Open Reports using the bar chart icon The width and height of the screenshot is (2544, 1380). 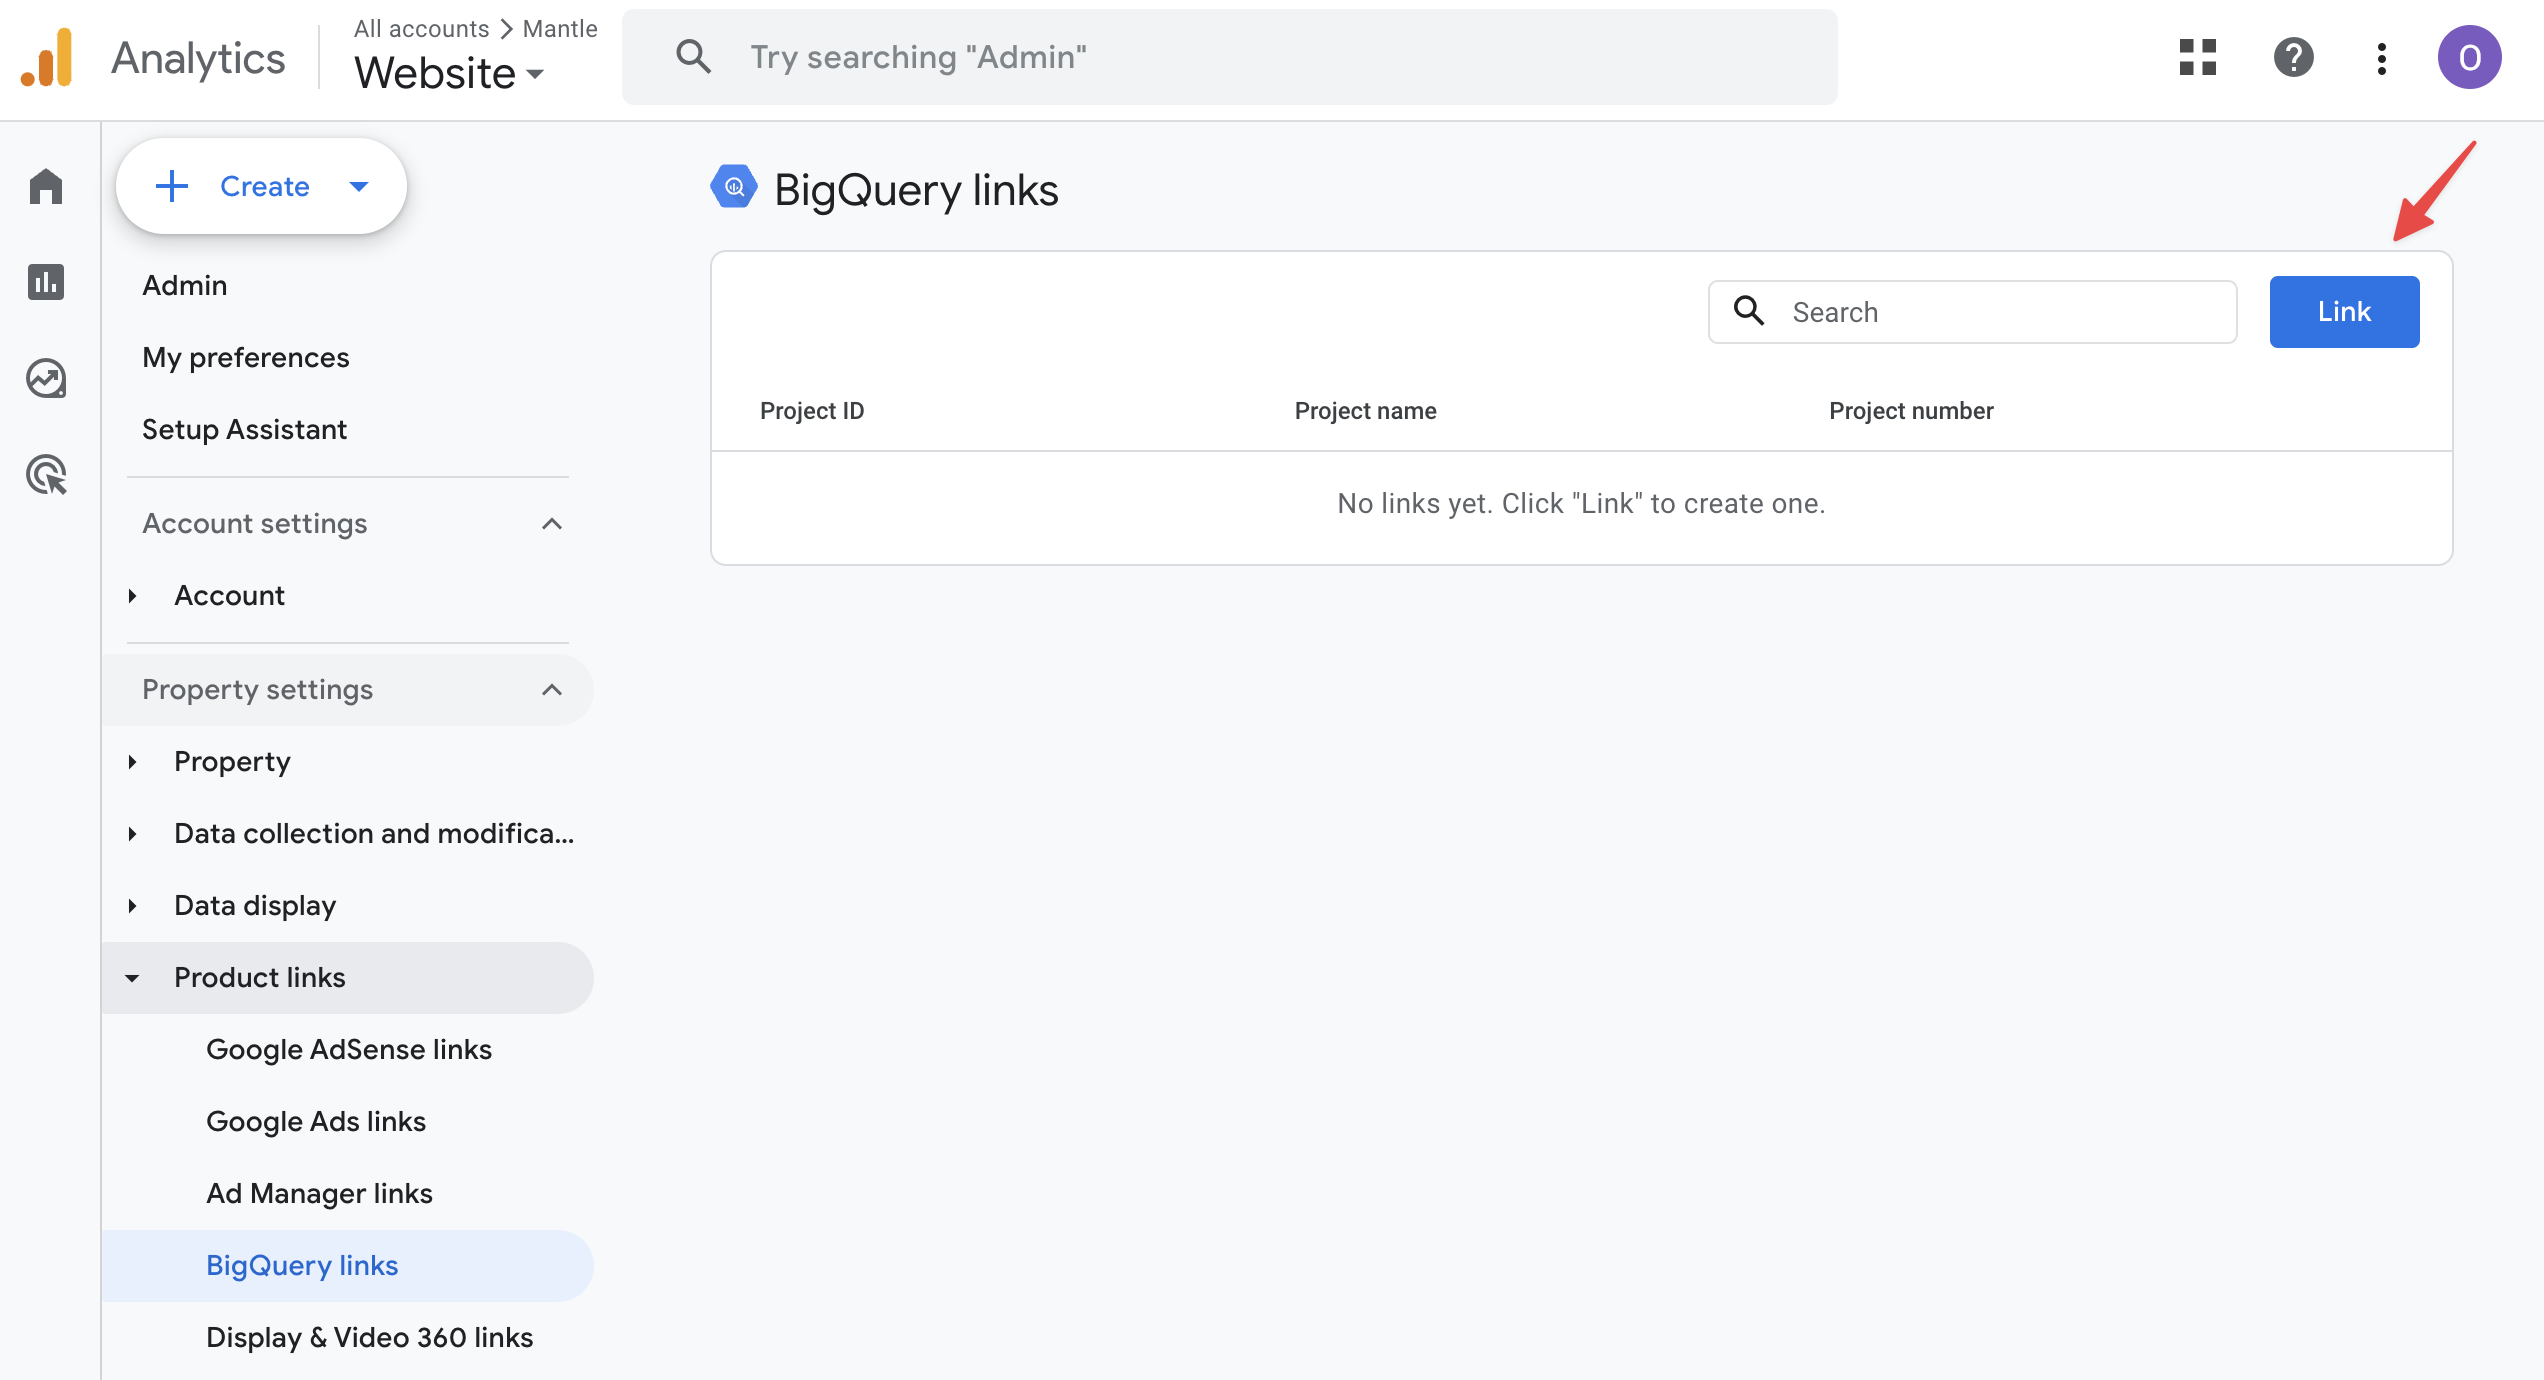(46, 282)
